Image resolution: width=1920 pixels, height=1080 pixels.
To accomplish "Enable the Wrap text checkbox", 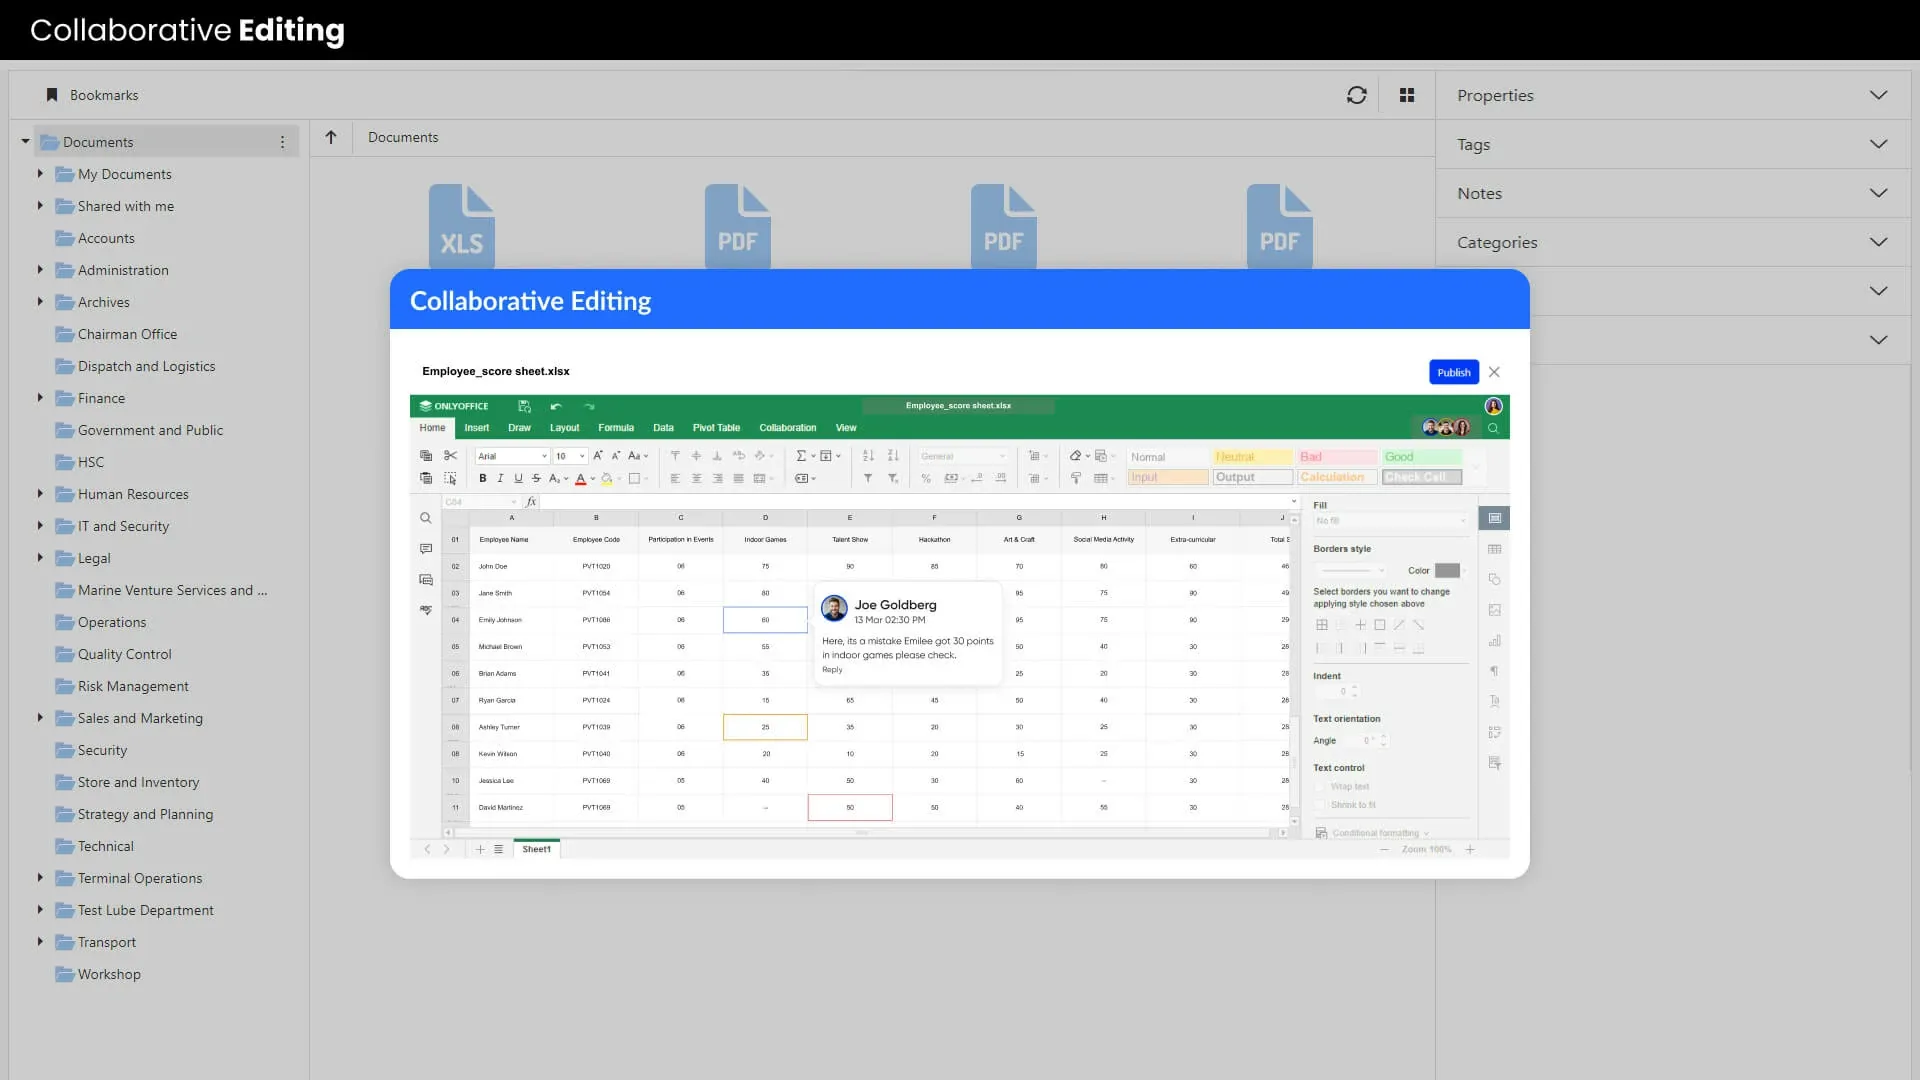I will tap(1320, 787).
